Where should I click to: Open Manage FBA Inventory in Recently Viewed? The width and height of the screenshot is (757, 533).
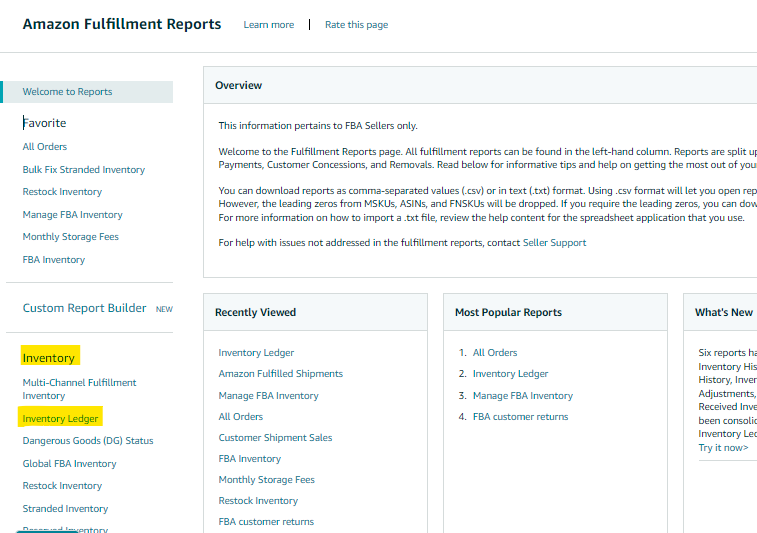268,396
